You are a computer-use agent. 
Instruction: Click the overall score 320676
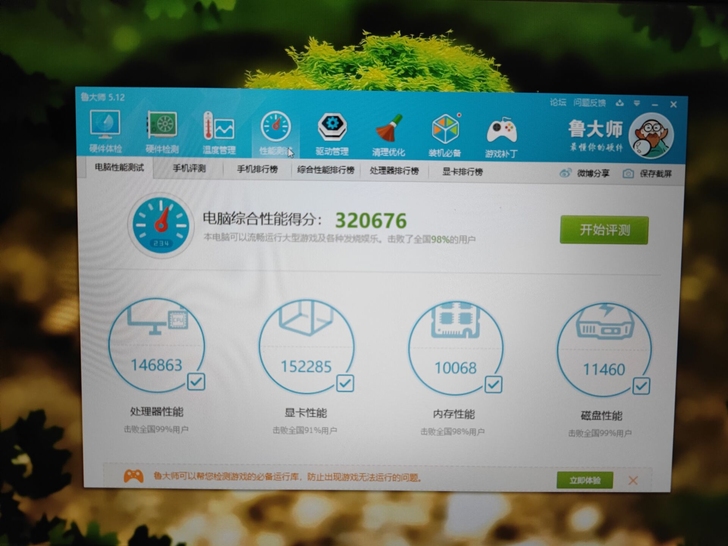tap(371, 221)
